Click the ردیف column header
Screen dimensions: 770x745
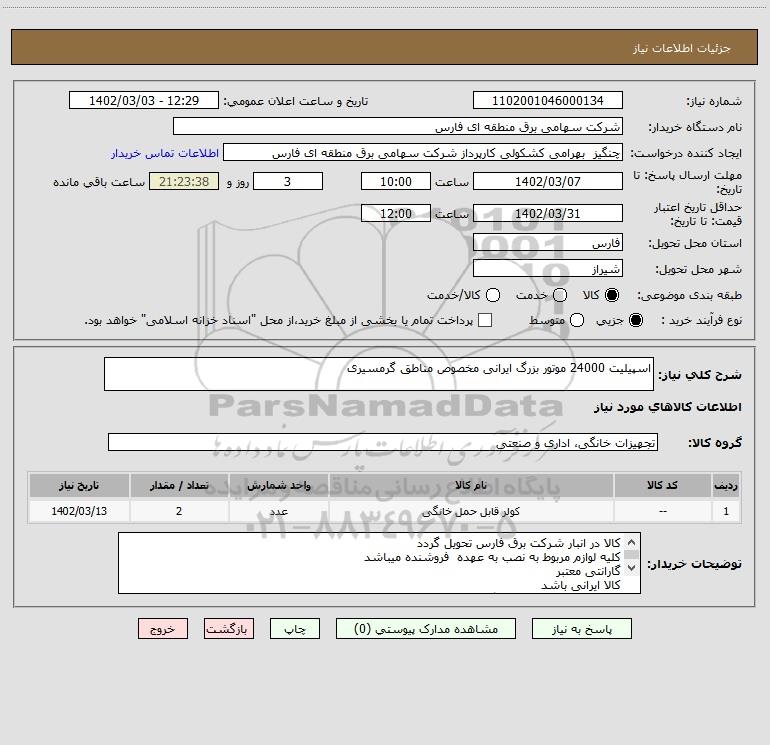[726, 485]
